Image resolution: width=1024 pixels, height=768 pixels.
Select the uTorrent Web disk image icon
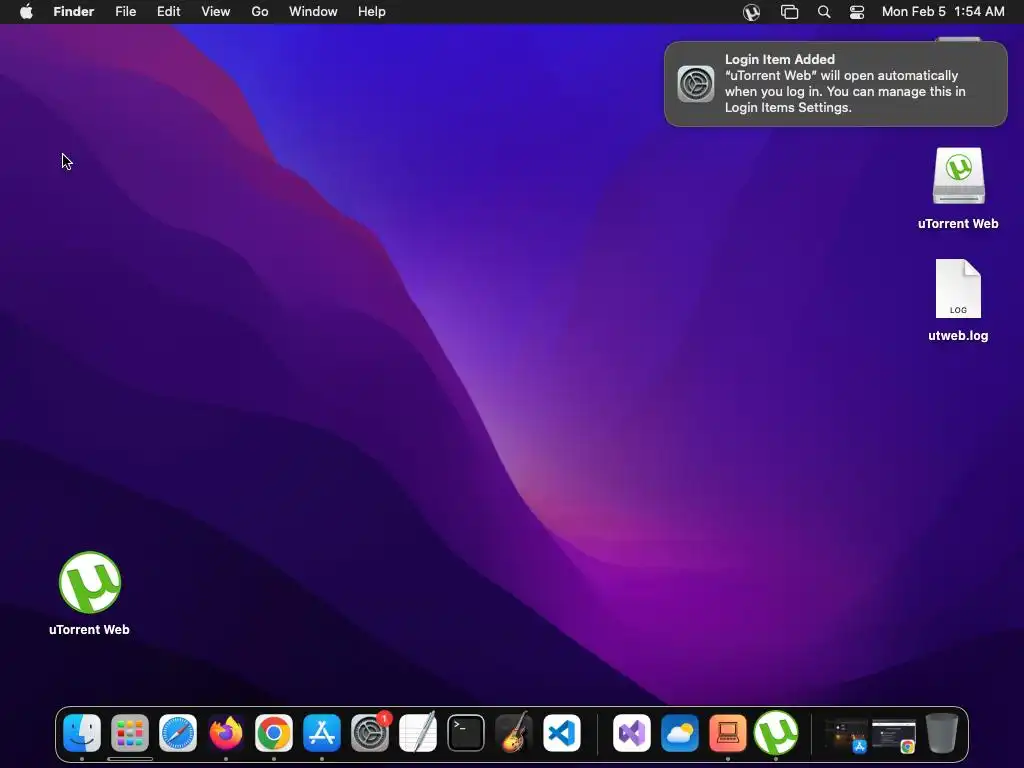[958, 176]
